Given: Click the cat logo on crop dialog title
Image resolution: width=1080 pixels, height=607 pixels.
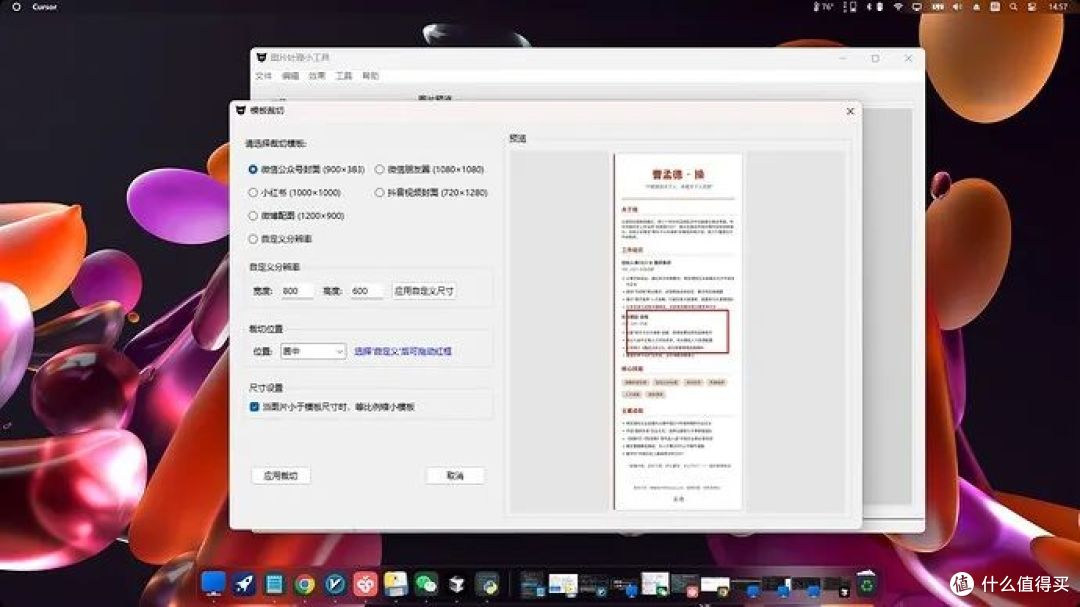Looking at the screenshot, I should pos(240,110).
